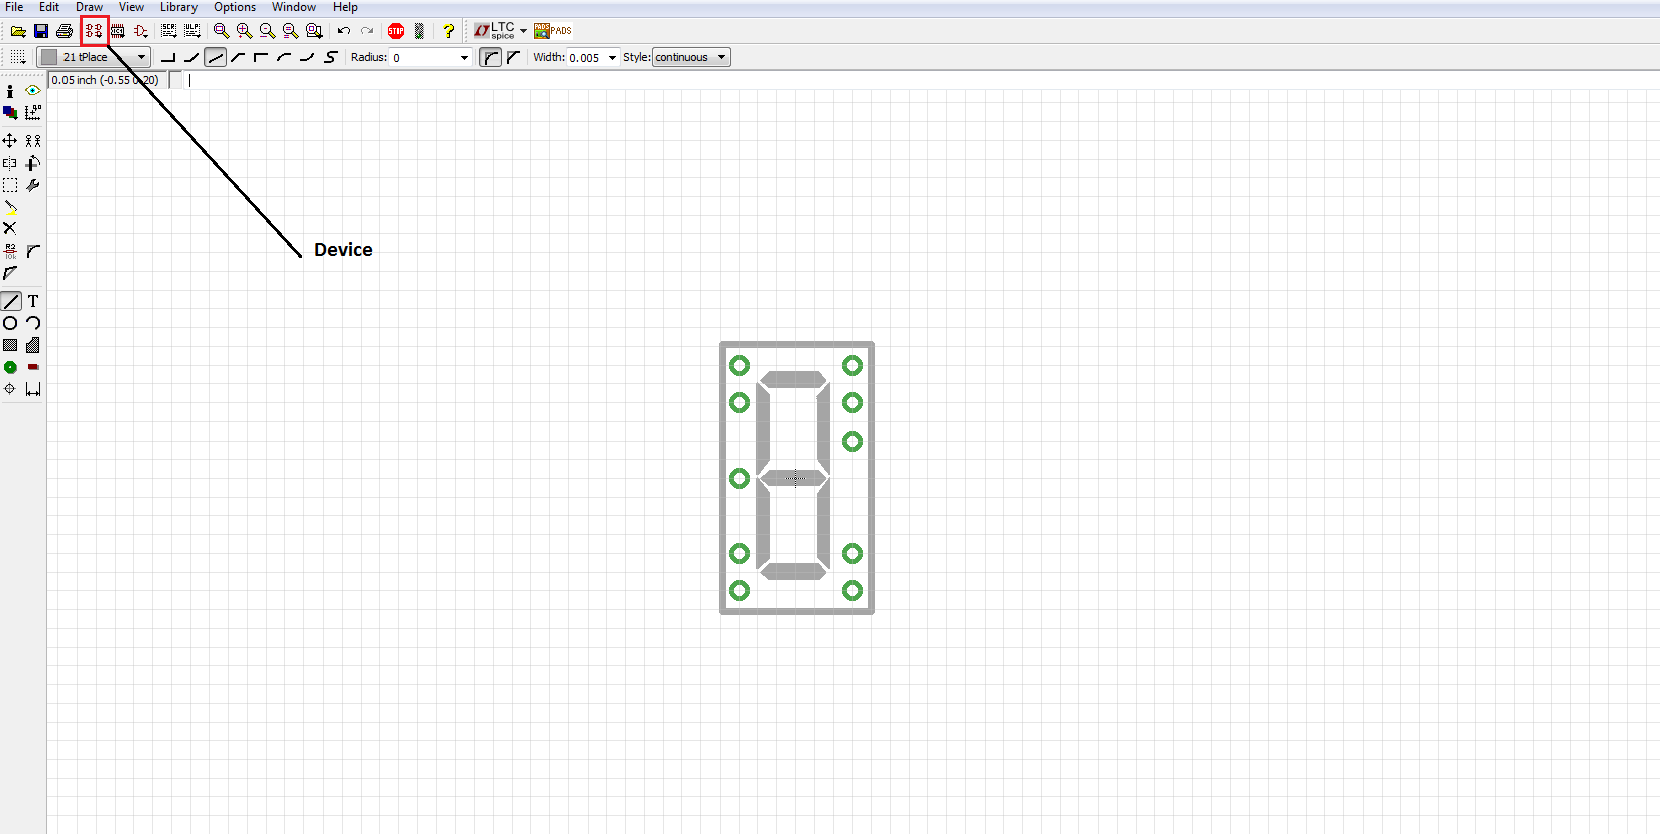Open the Package editor icon

point(118,31)
